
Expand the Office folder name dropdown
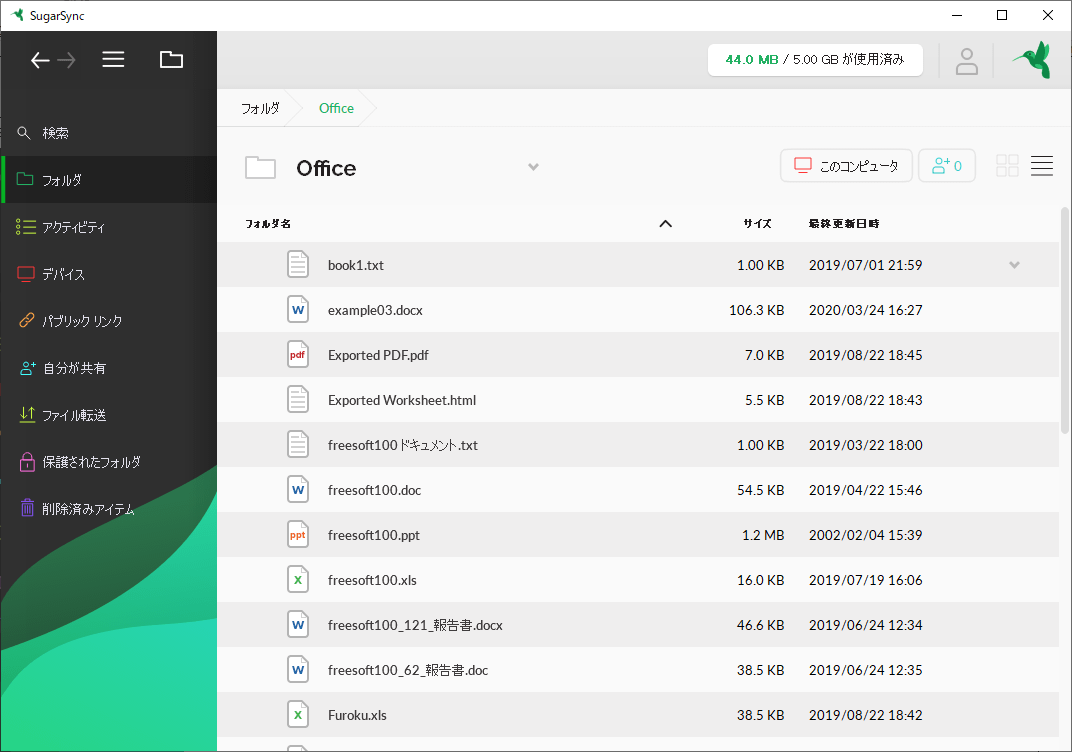point(533,167)
